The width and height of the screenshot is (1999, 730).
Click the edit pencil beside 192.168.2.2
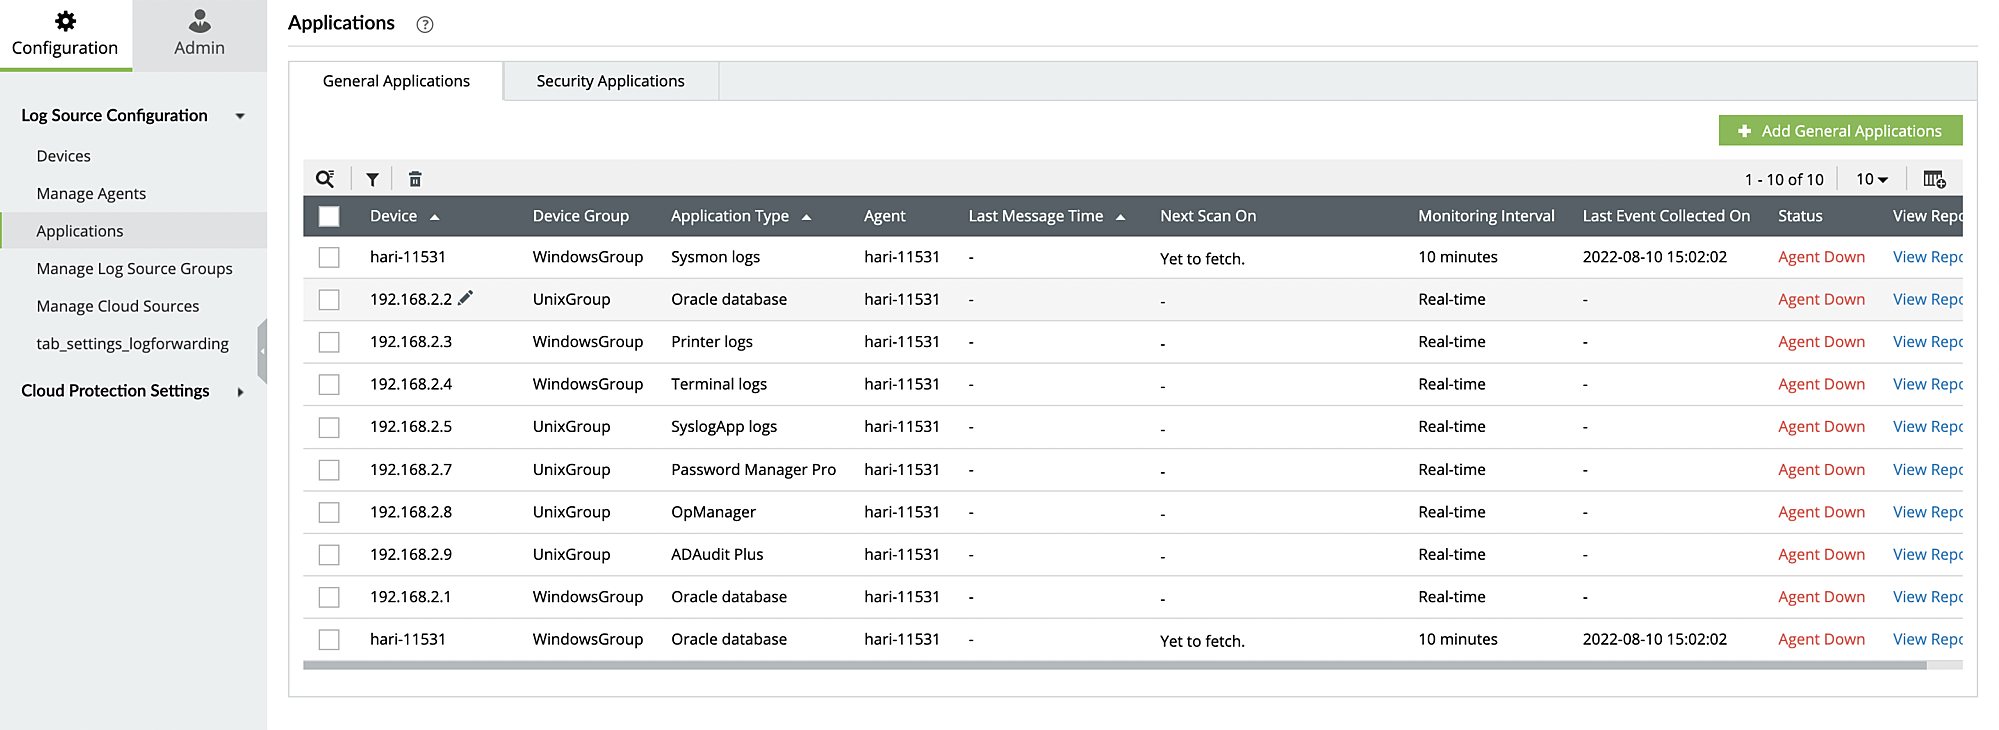[466, 298]
